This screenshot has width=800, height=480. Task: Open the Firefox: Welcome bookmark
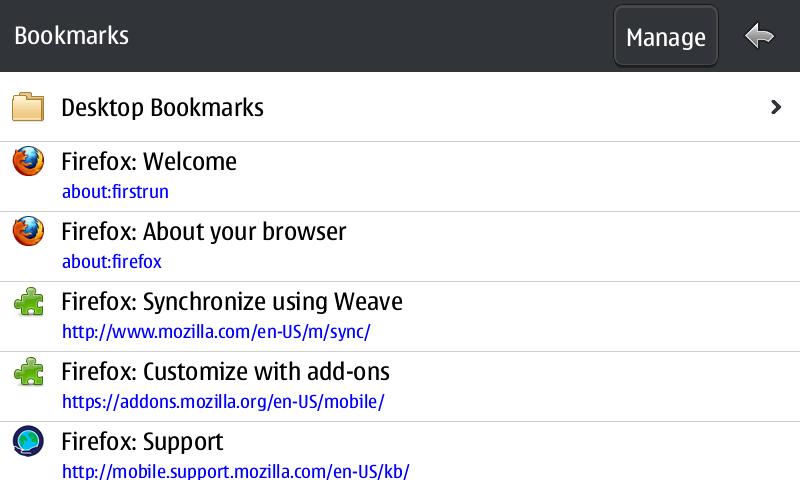[149, 162]
